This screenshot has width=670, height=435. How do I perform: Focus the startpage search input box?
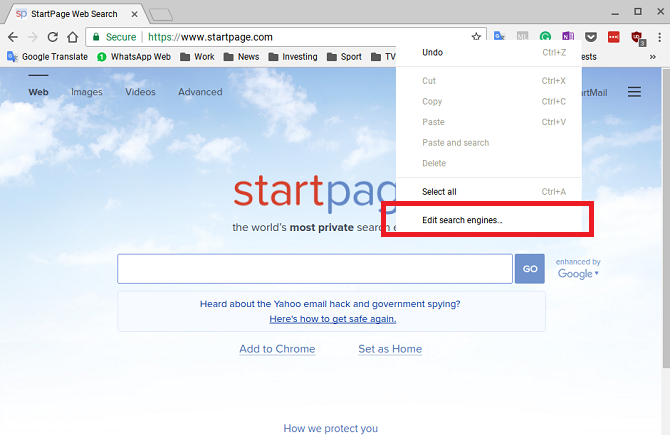click(315, 269)
